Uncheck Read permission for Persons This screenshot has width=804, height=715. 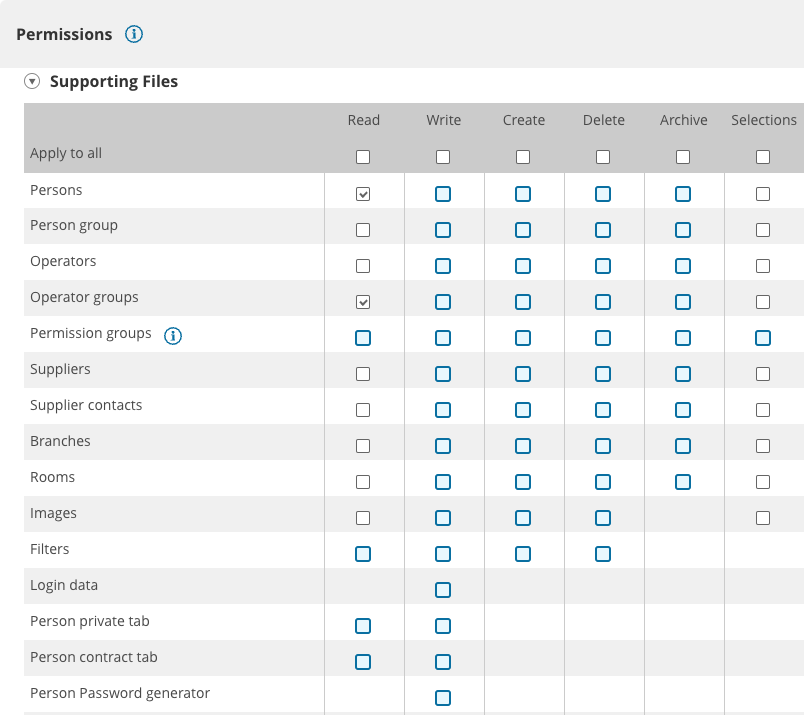[x=363, y=193]
